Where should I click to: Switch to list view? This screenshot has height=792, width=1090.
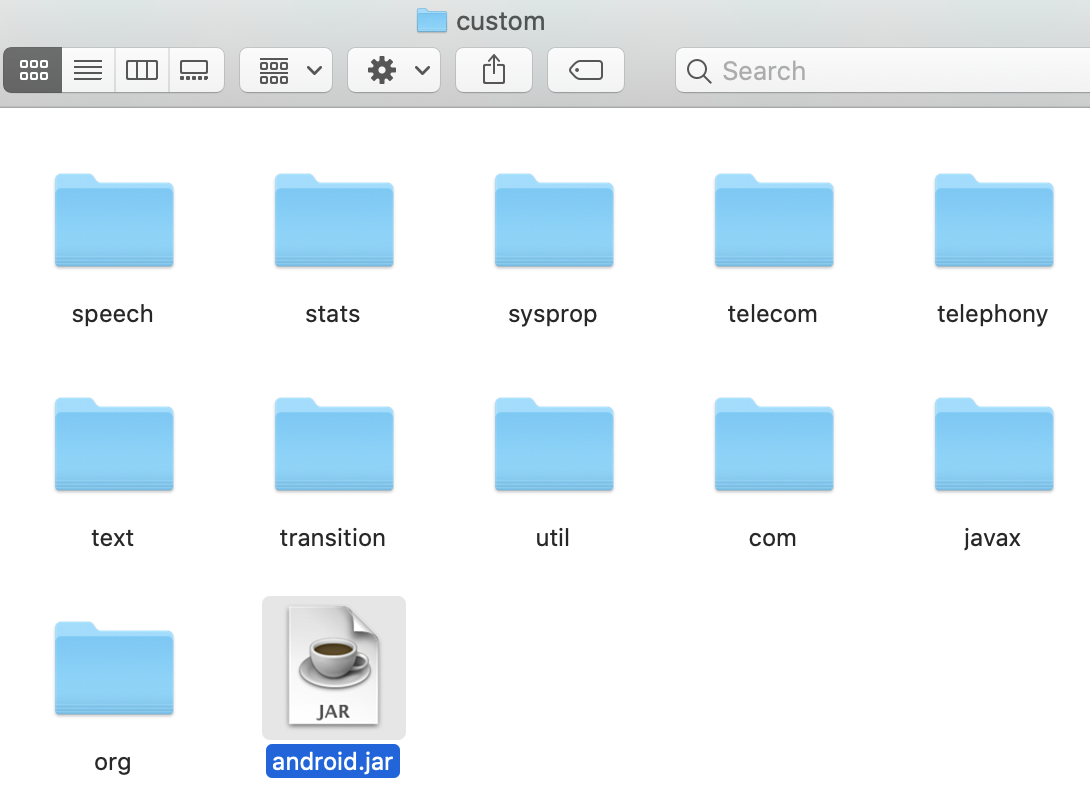coord(88,70)
